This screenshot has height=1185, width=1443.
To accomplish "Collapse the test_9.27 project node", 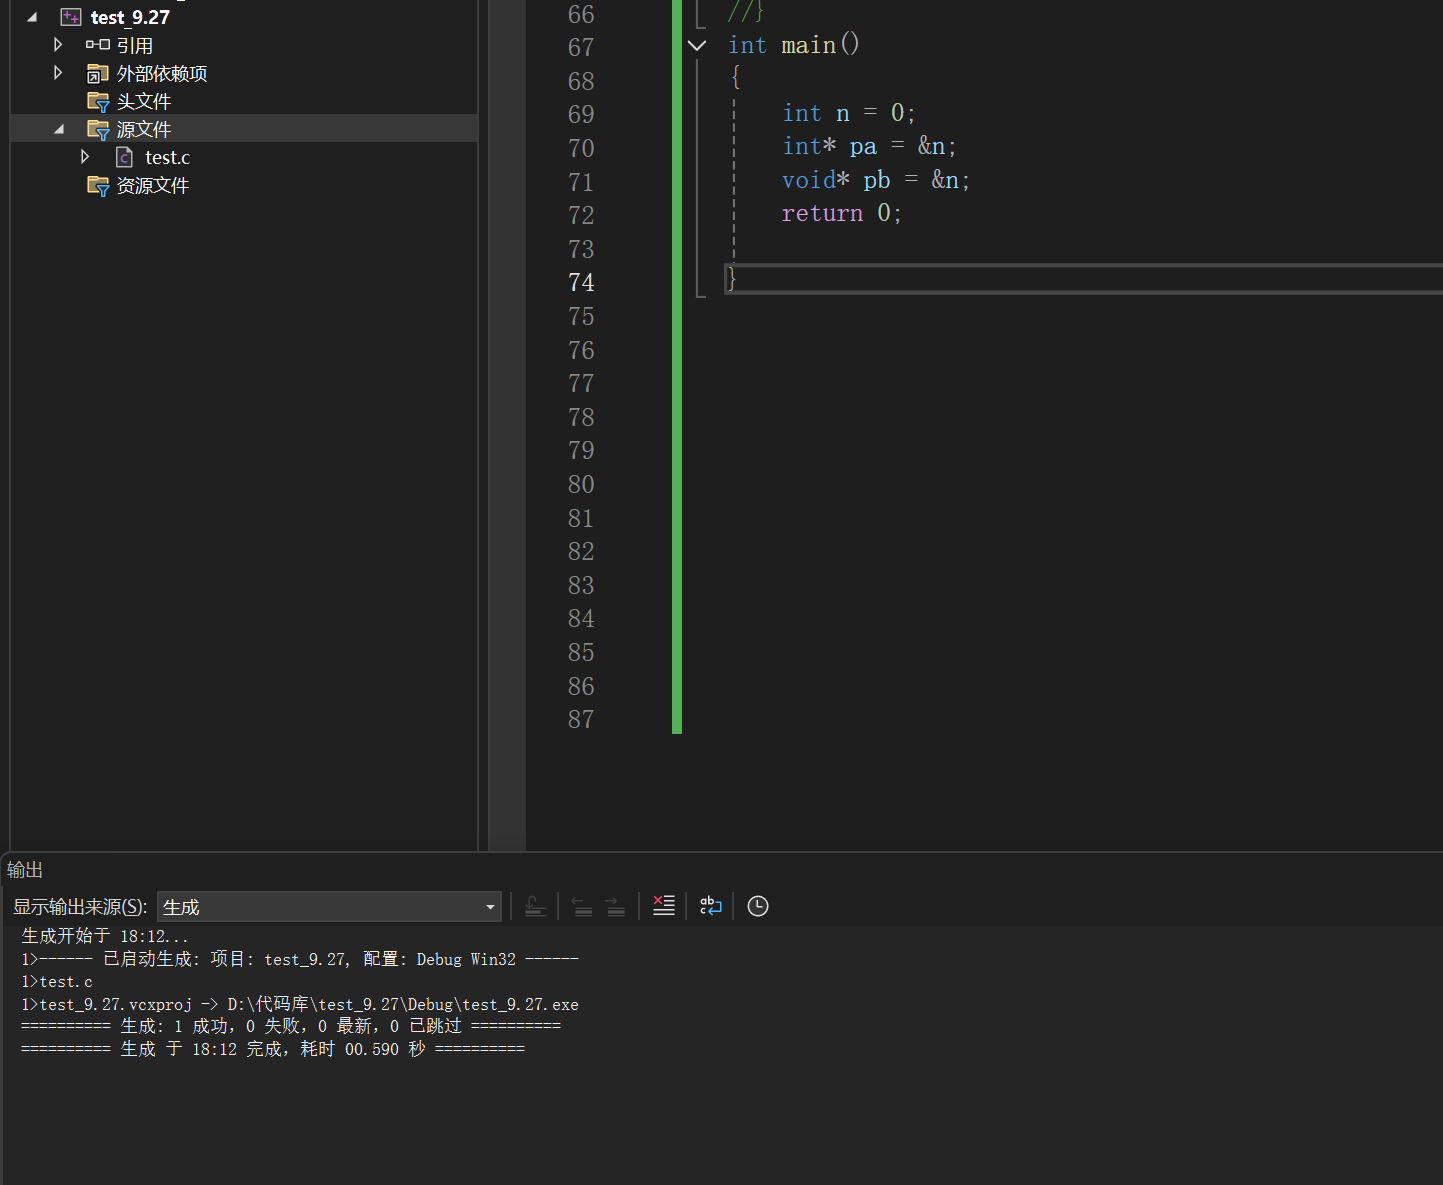I will [x=32, y=17].
